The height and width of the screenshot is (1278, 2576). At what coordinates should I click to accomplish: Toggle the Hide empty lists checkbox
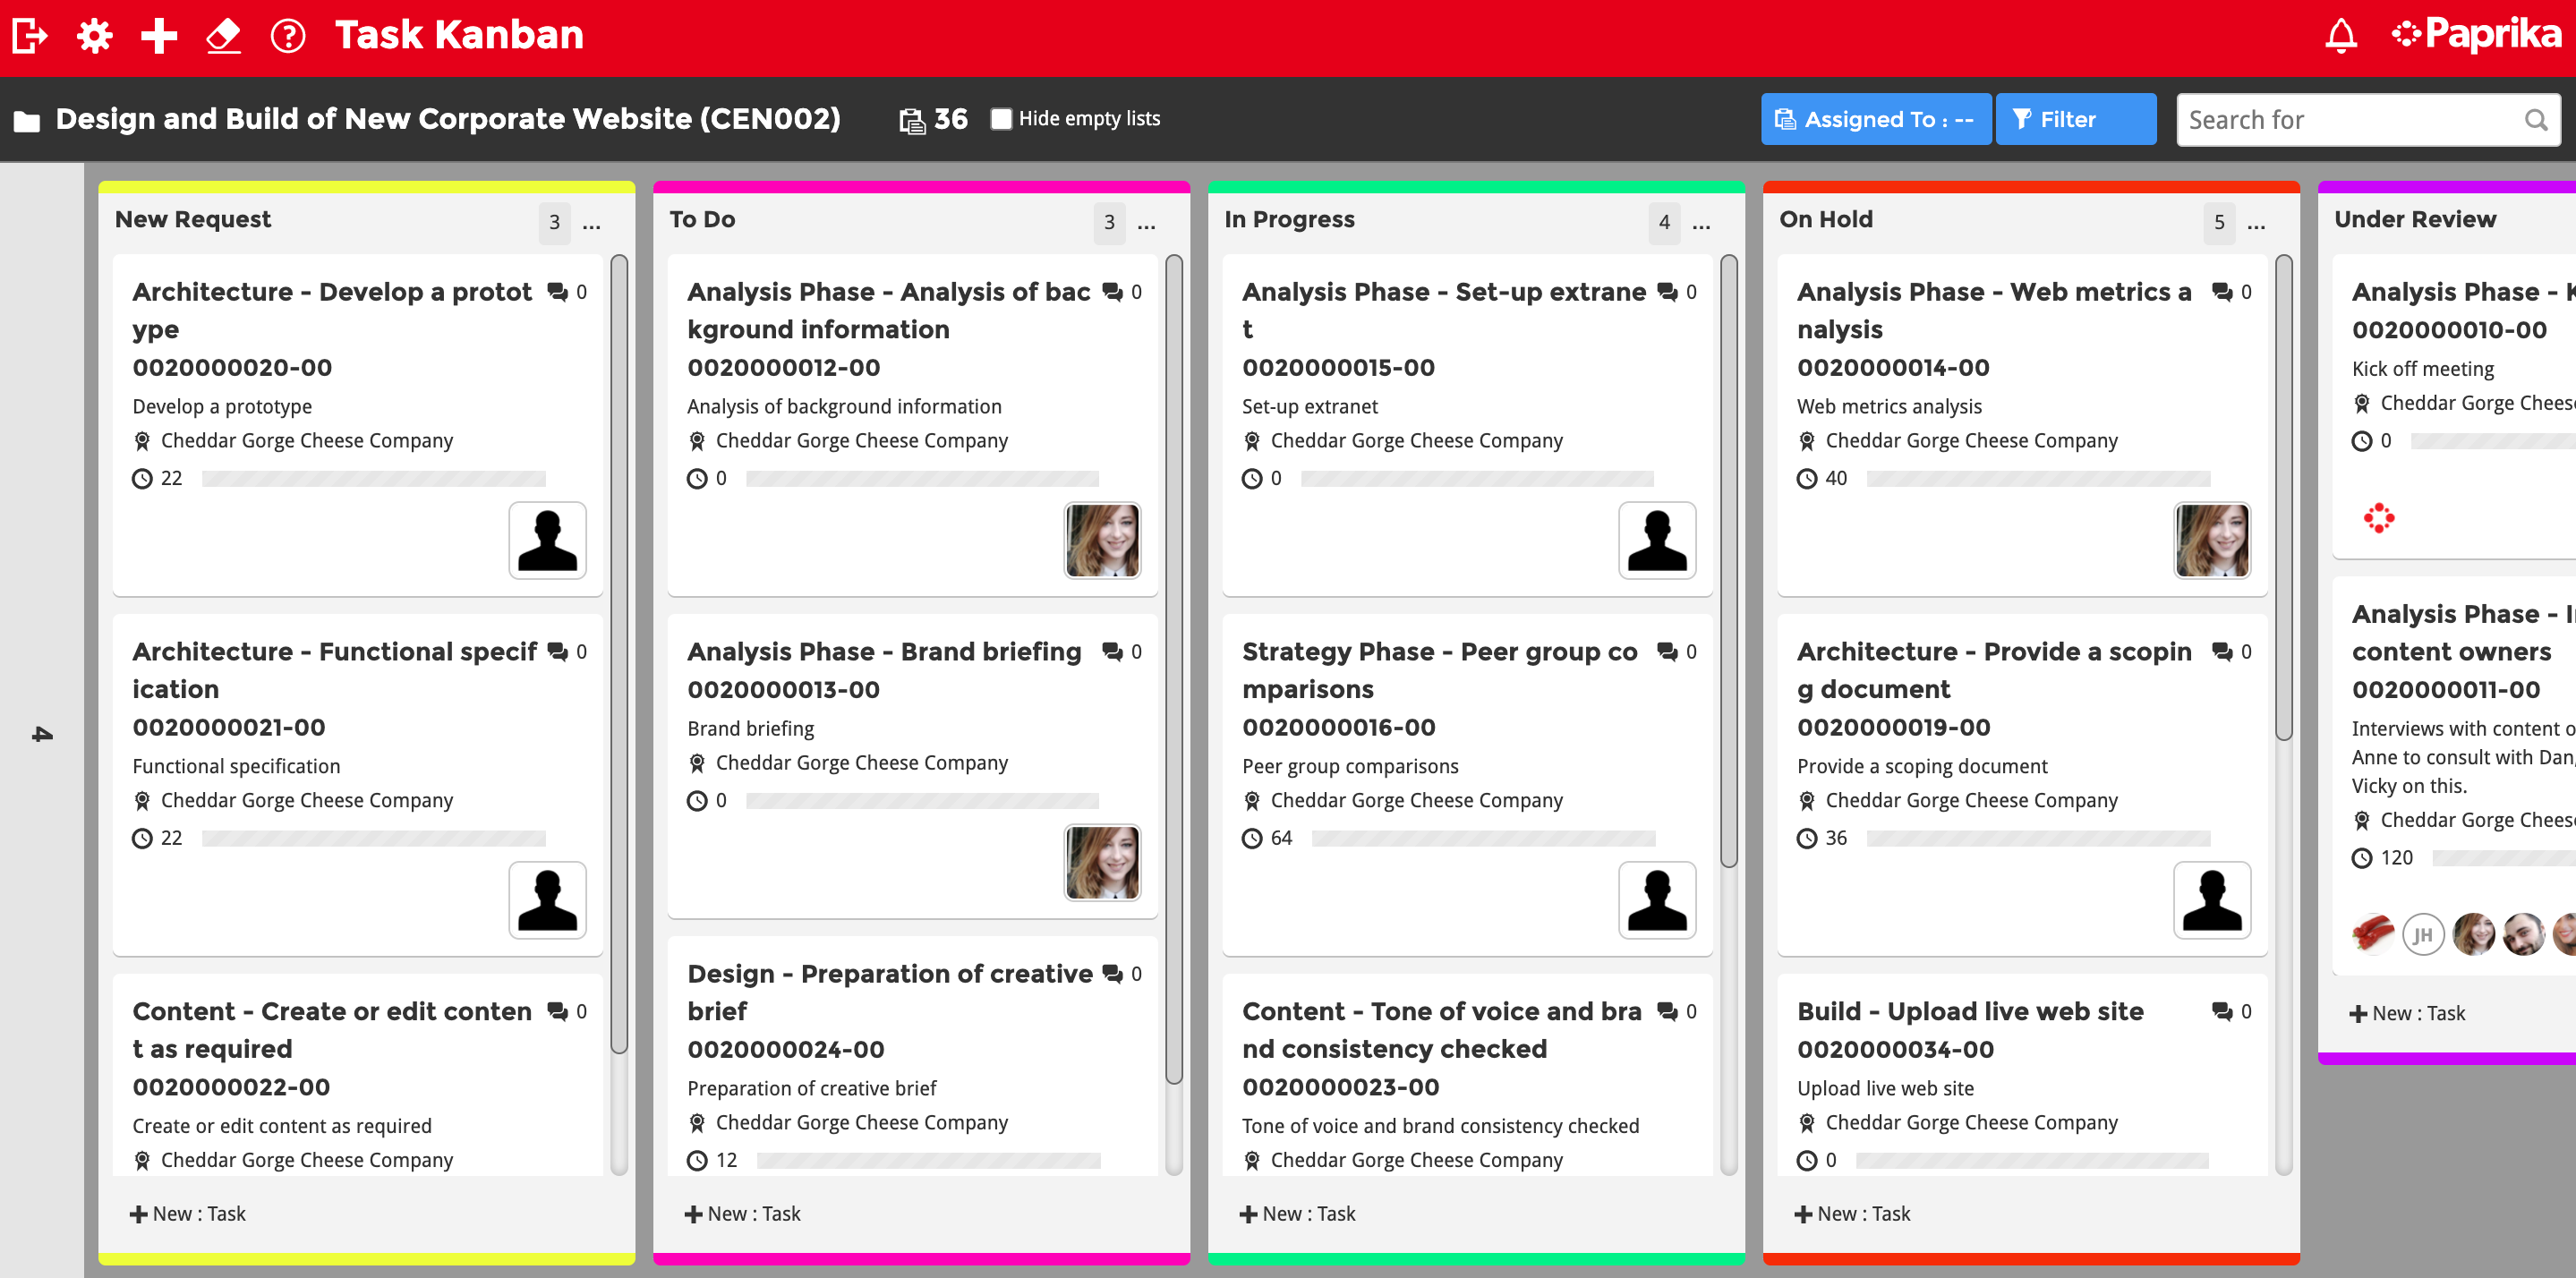(x=1001, y=119)
